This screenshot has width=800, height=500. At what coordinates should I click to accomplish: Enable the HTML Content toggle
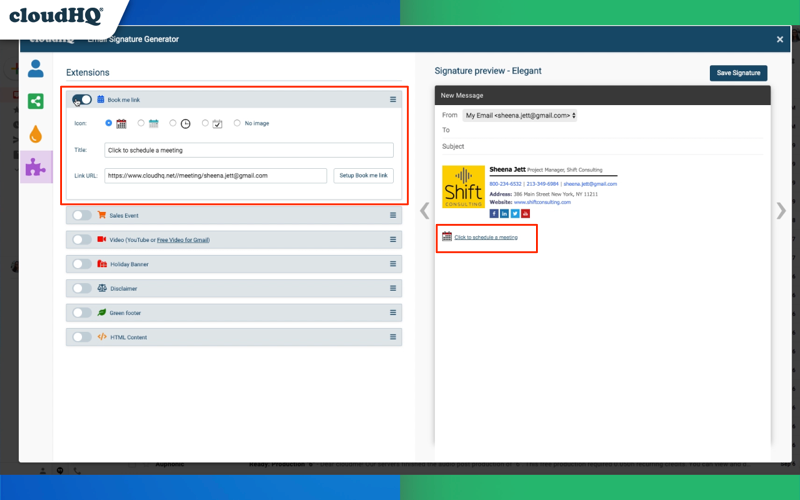(x=82, y=337)
